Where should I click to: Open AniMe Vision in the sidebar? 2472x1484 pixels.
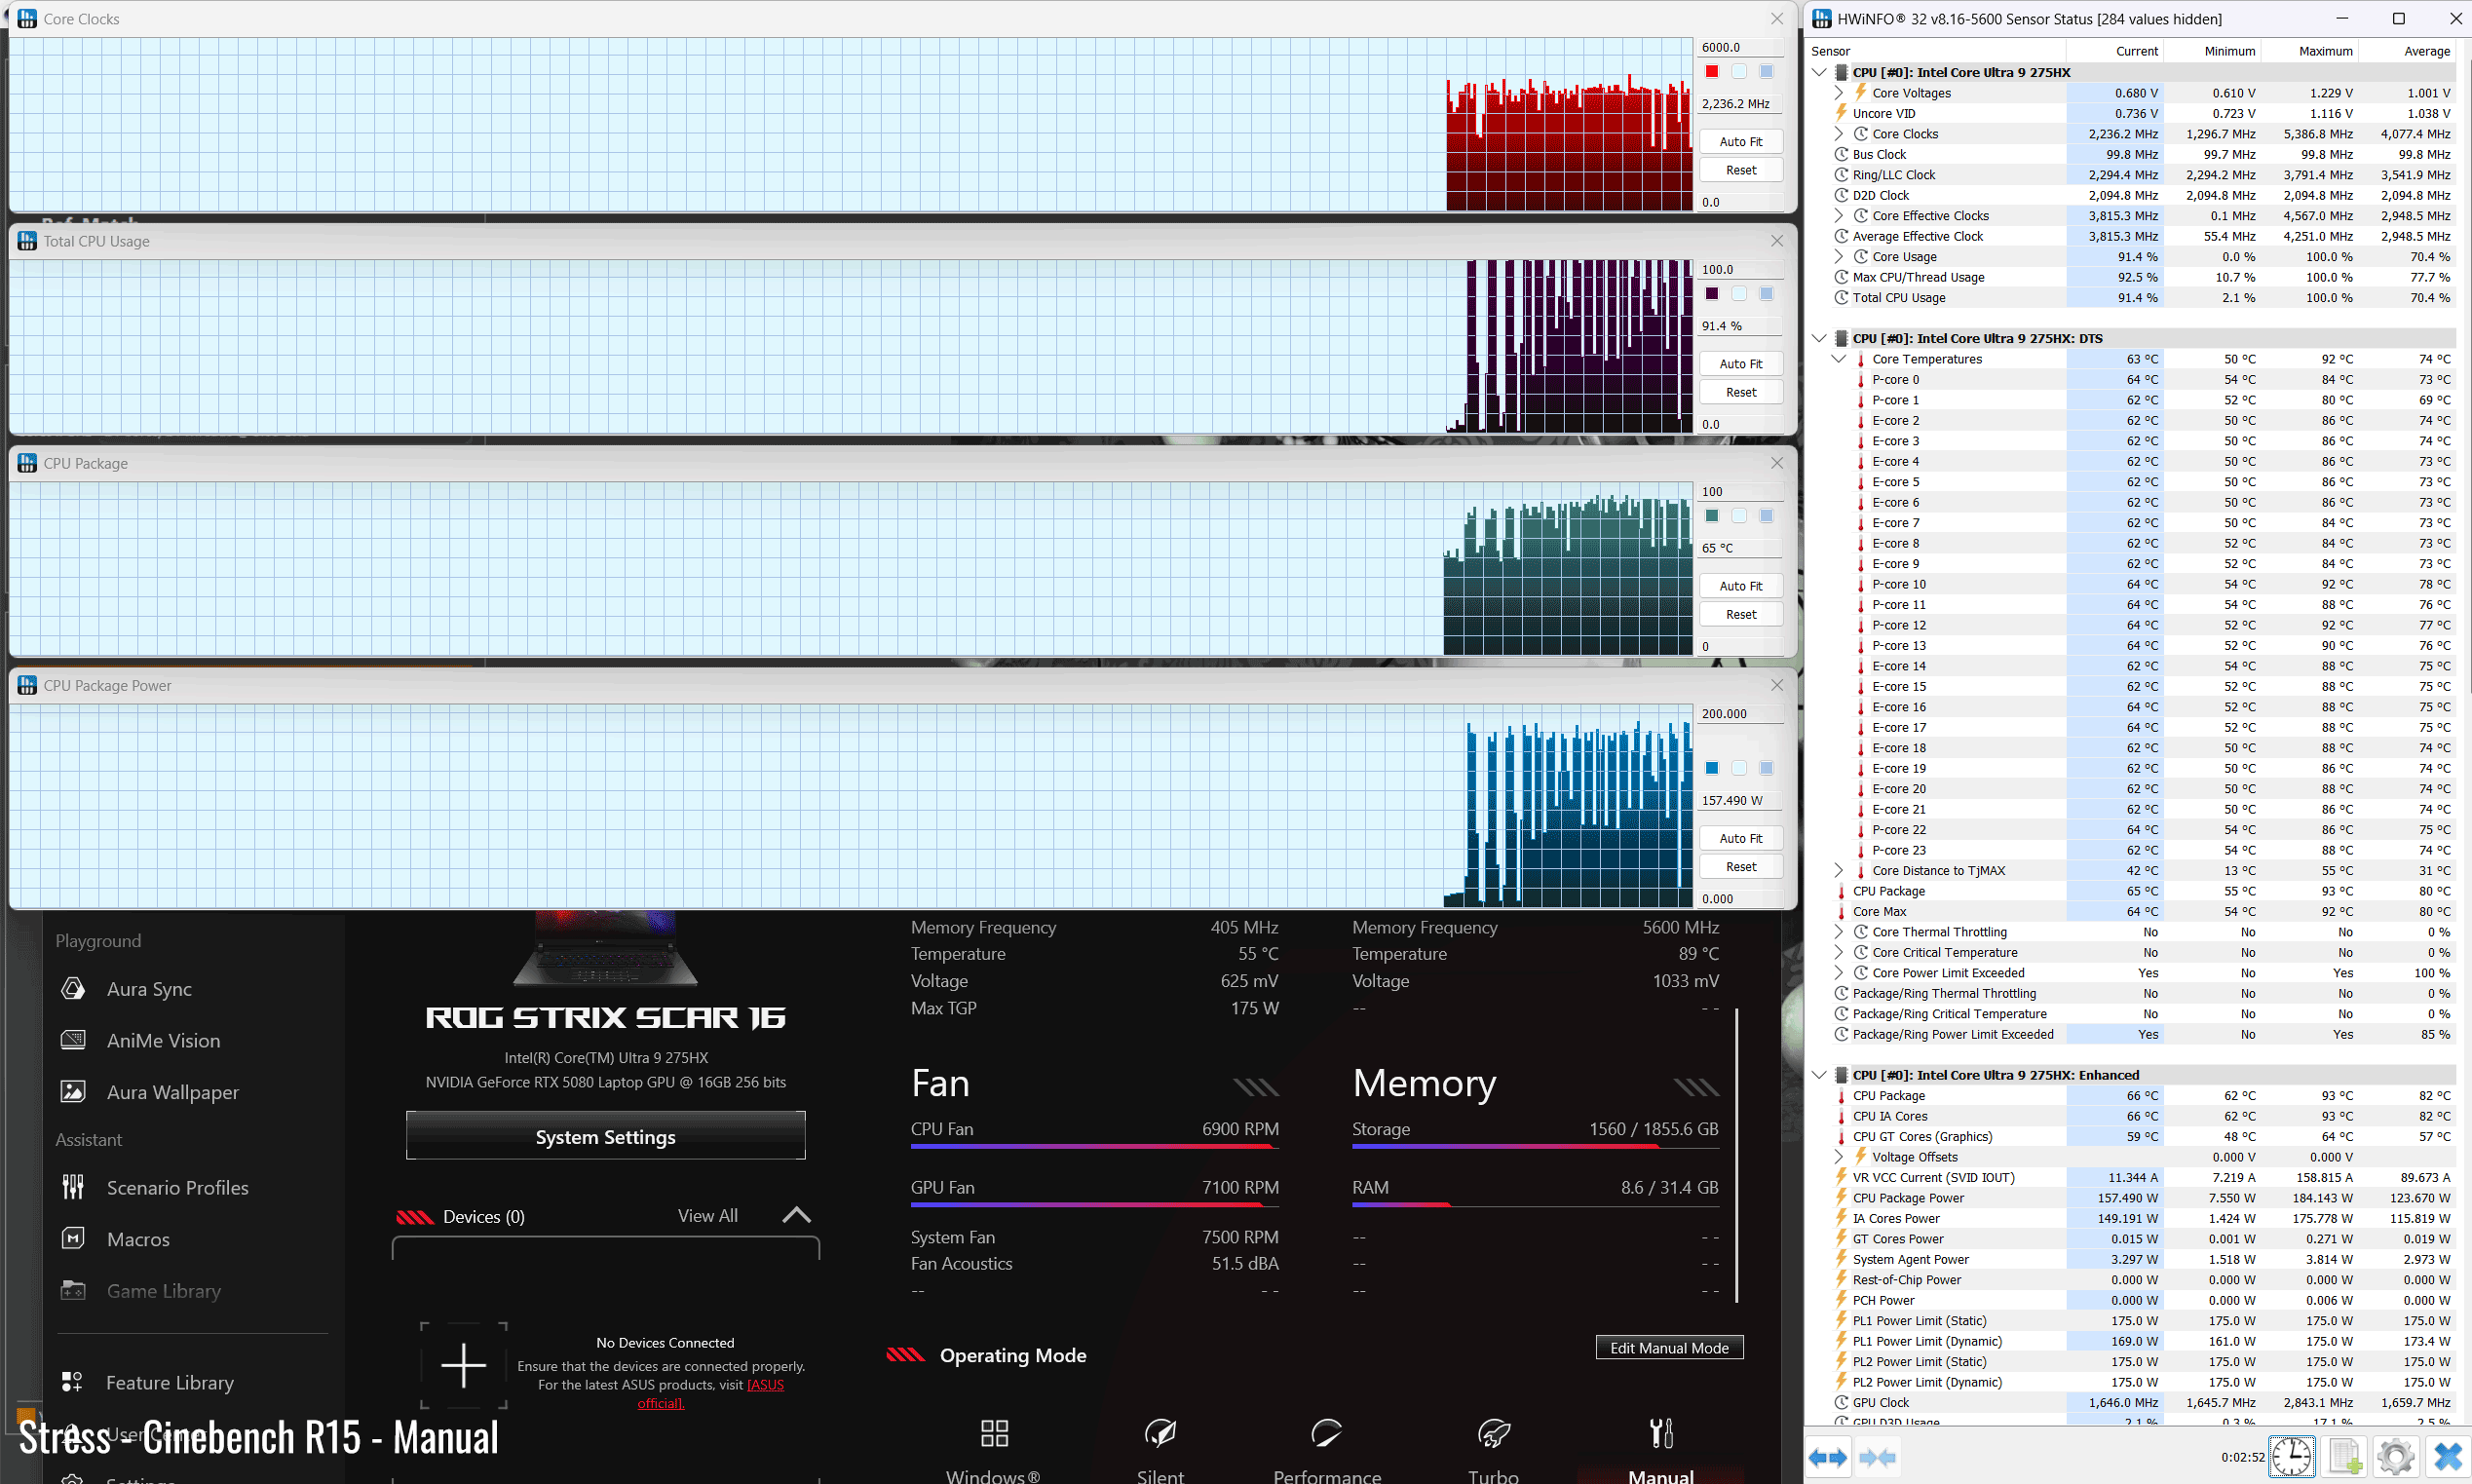tap(163, 1040)
